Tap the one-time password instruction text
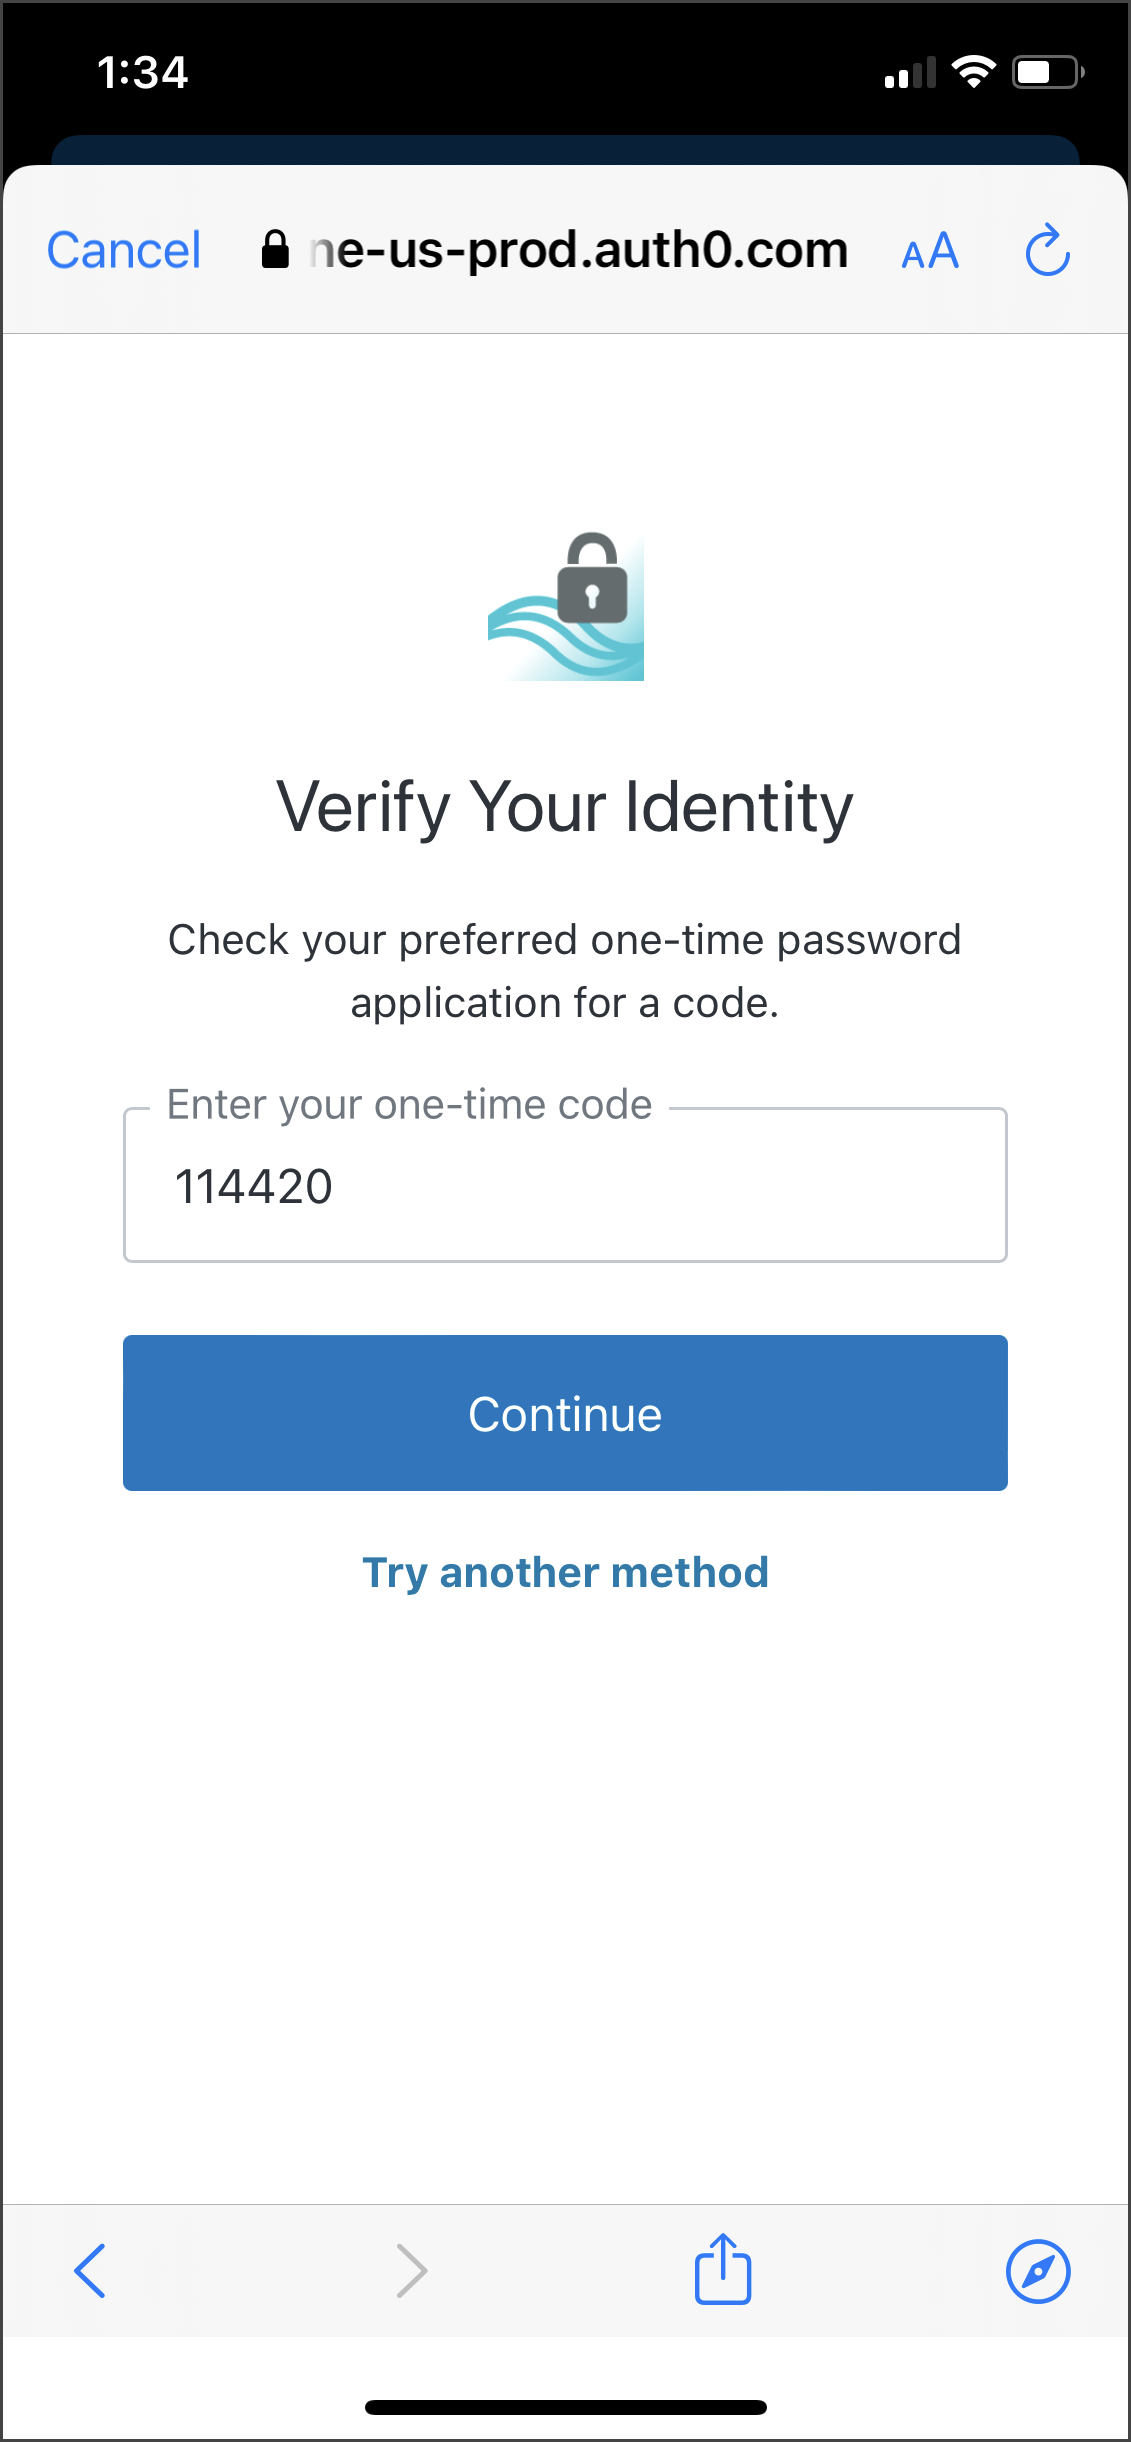 coord(565,971)
